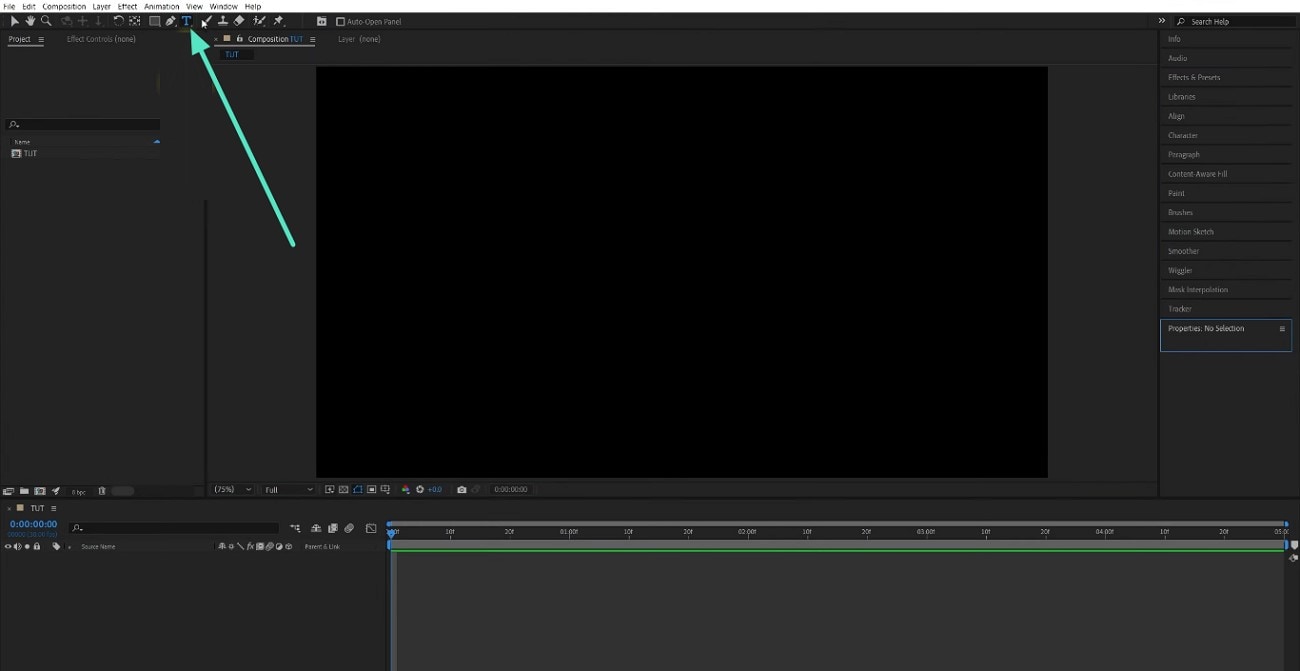Click the New Composition icon in Project panel
Viewport: 1300px width, 671px height.
pos(40,491)
